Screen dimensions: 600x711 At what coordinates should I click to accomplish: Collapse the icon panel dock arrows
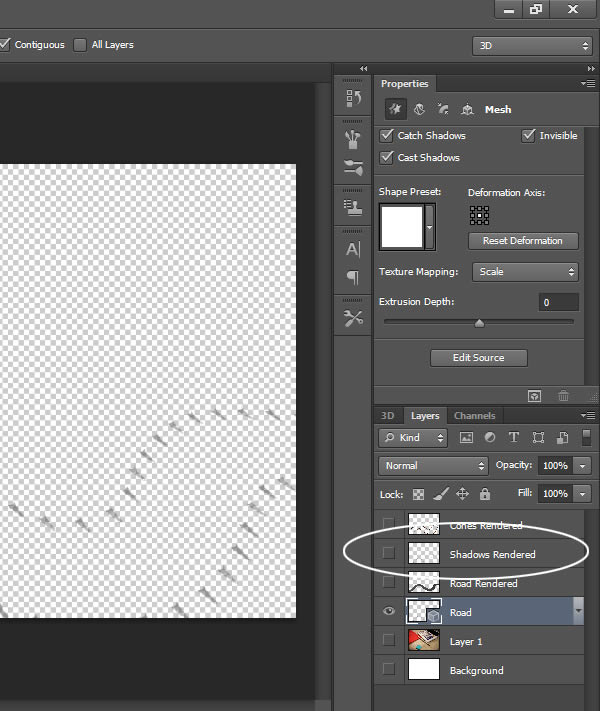click(x=363, y=68)
